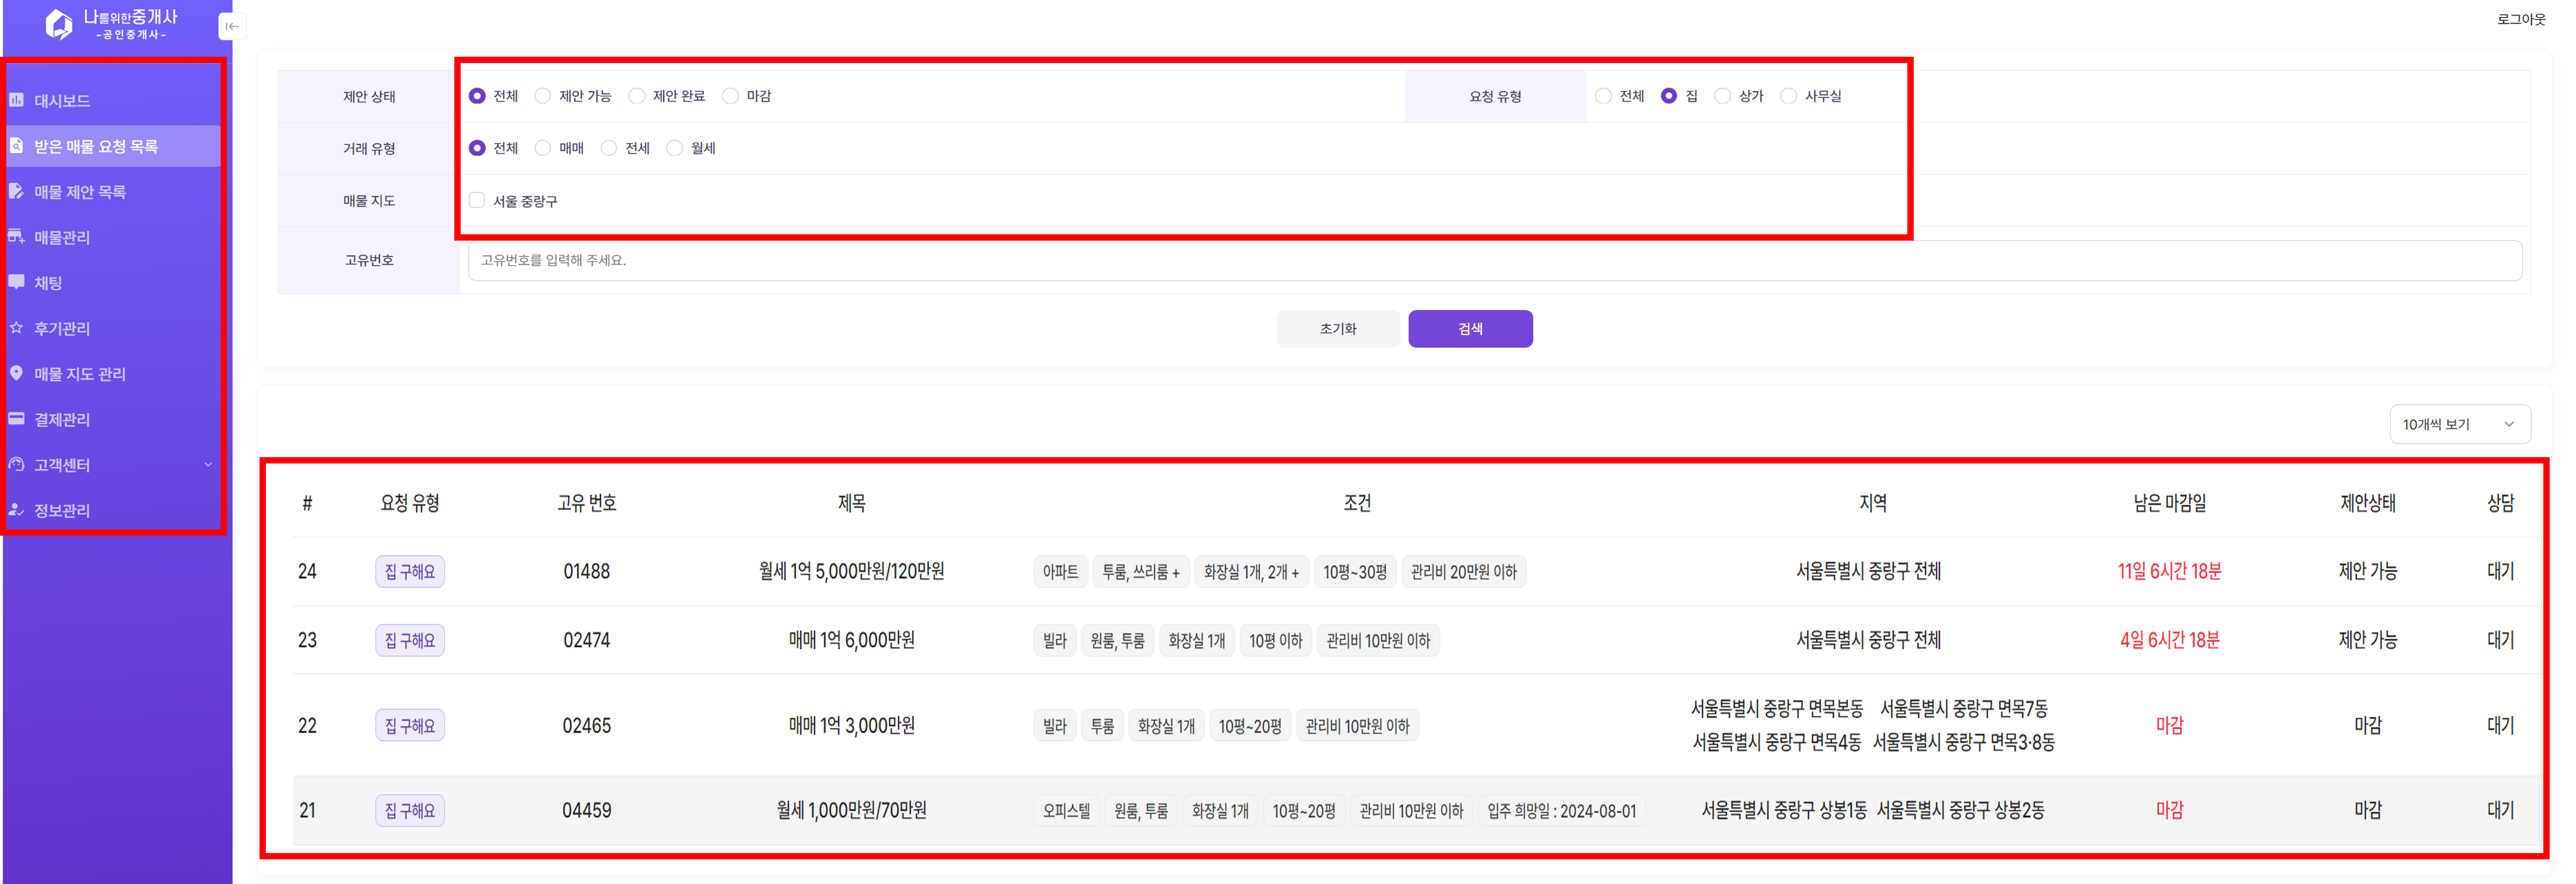2576x884 pixels.
Task: Click 로그아웃 link
Action: (x=2521, y=19)
